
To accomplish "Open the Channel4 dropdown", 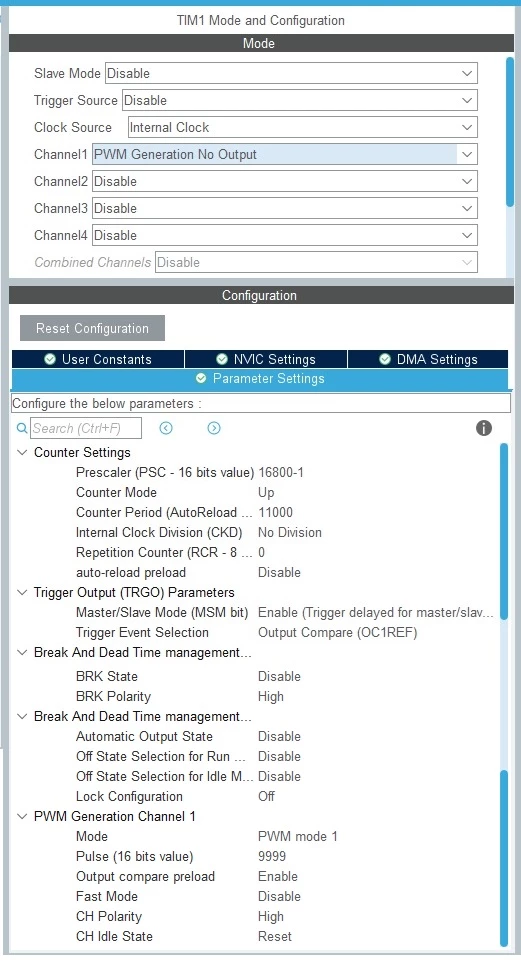I will pyautogui.click(x=285, y=235).
